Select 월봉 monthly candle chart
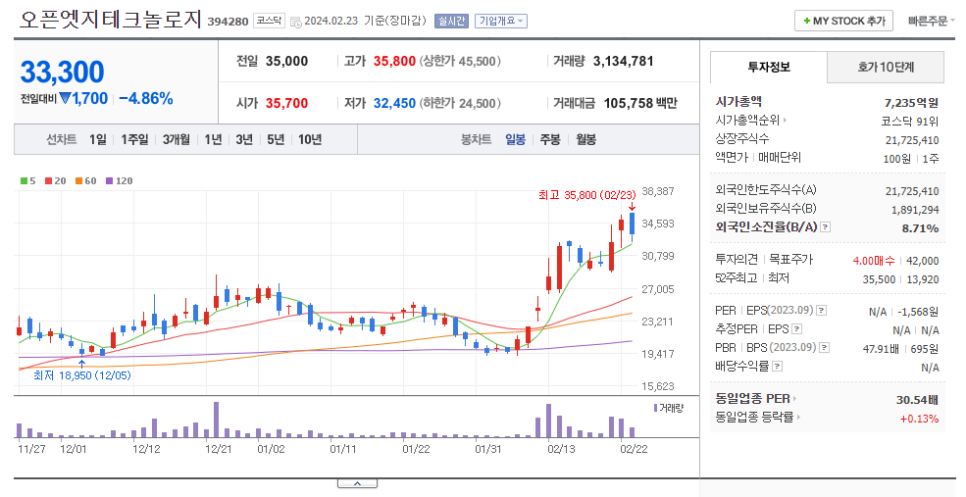The image size is (966, 497). 586,140
